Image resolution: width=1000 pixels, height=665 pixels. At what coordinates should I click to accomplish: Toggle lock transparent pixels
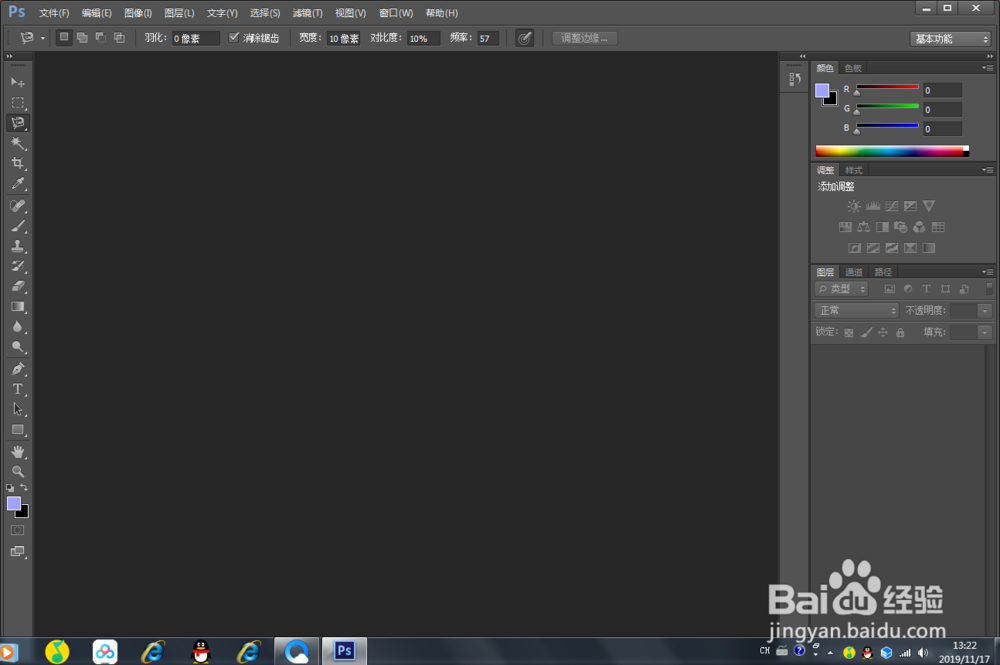click(849, 333)
